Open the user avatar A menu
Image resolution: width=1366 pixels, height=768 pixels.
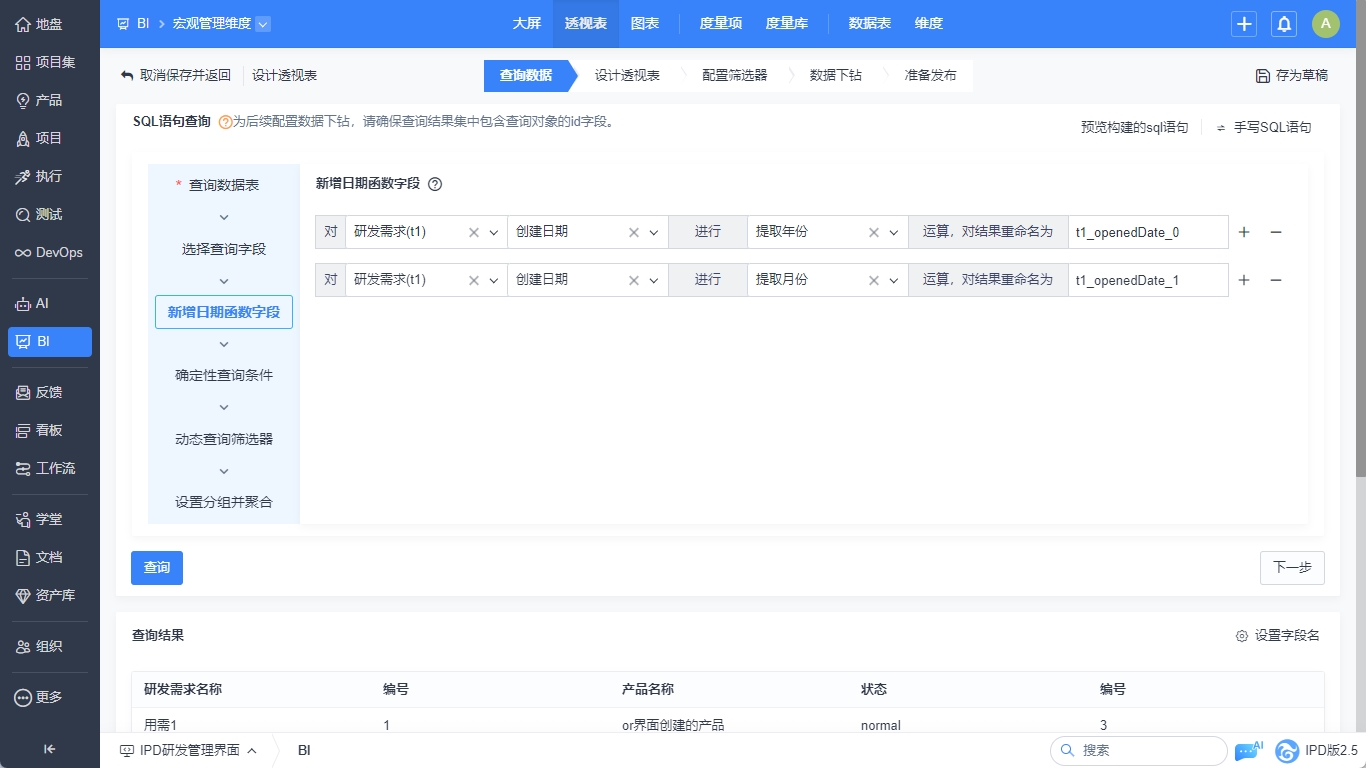click(x=1326, y=24)
